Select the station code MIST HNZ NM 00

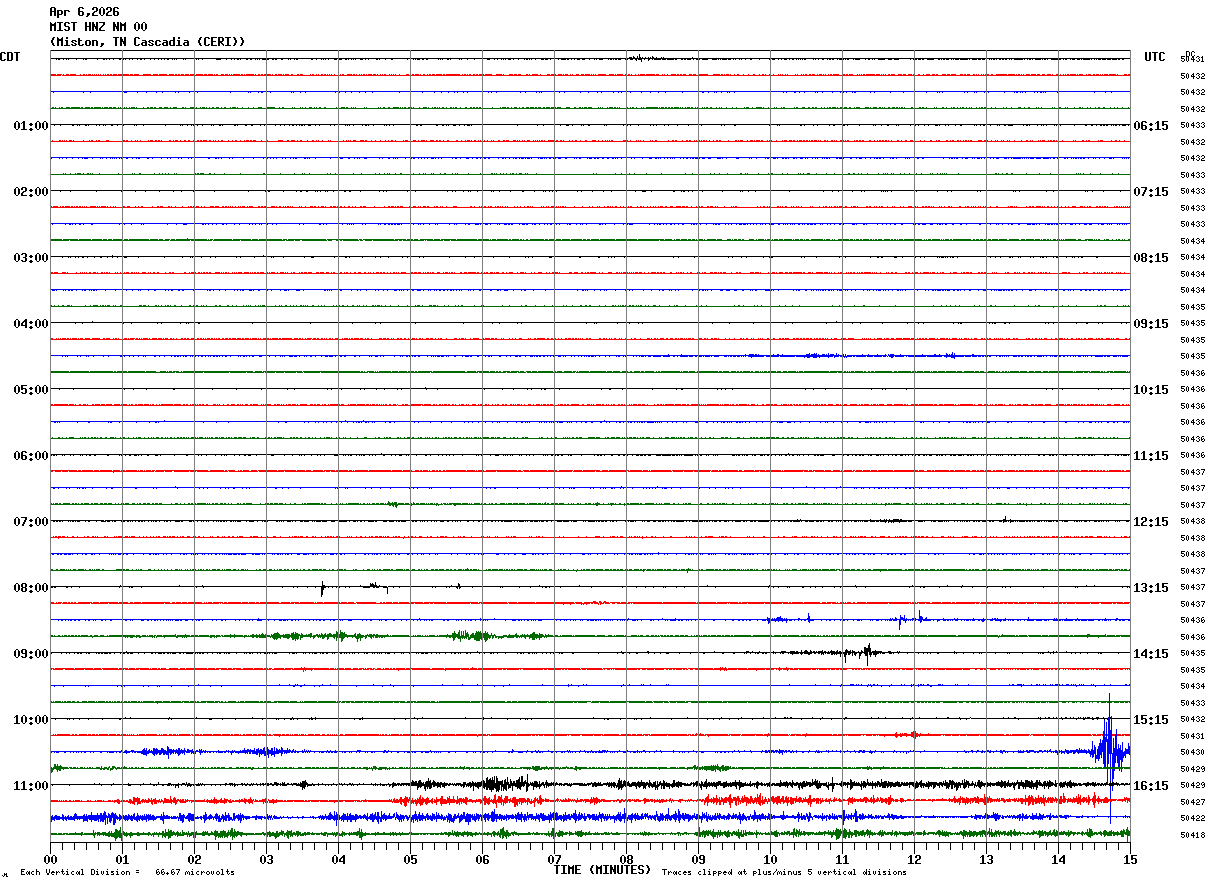[98, 27]
